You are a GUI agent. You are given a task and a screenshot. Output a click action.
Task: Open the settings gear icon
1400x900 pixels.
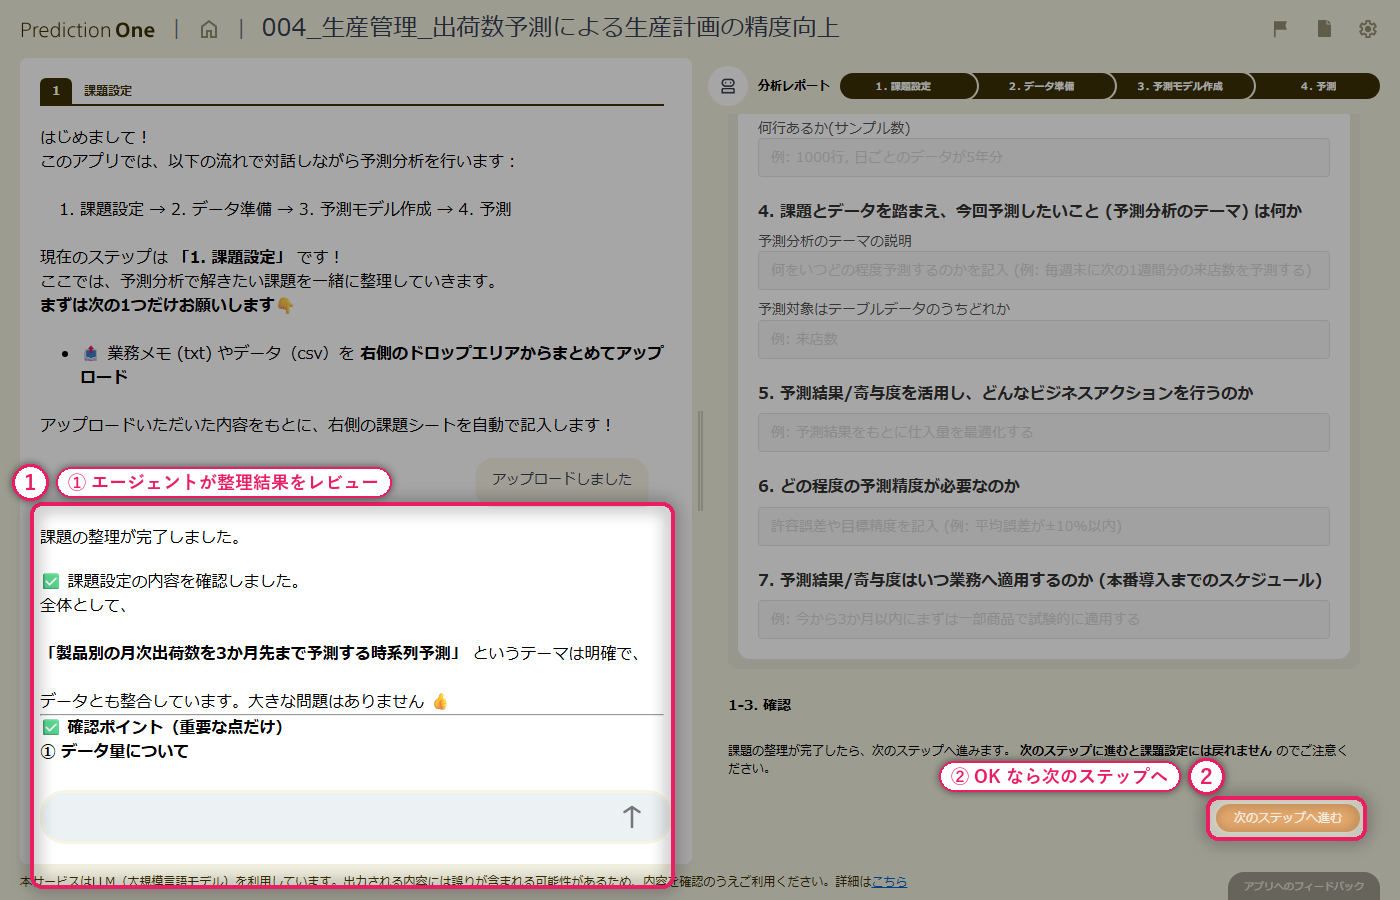coord(1368,29)
